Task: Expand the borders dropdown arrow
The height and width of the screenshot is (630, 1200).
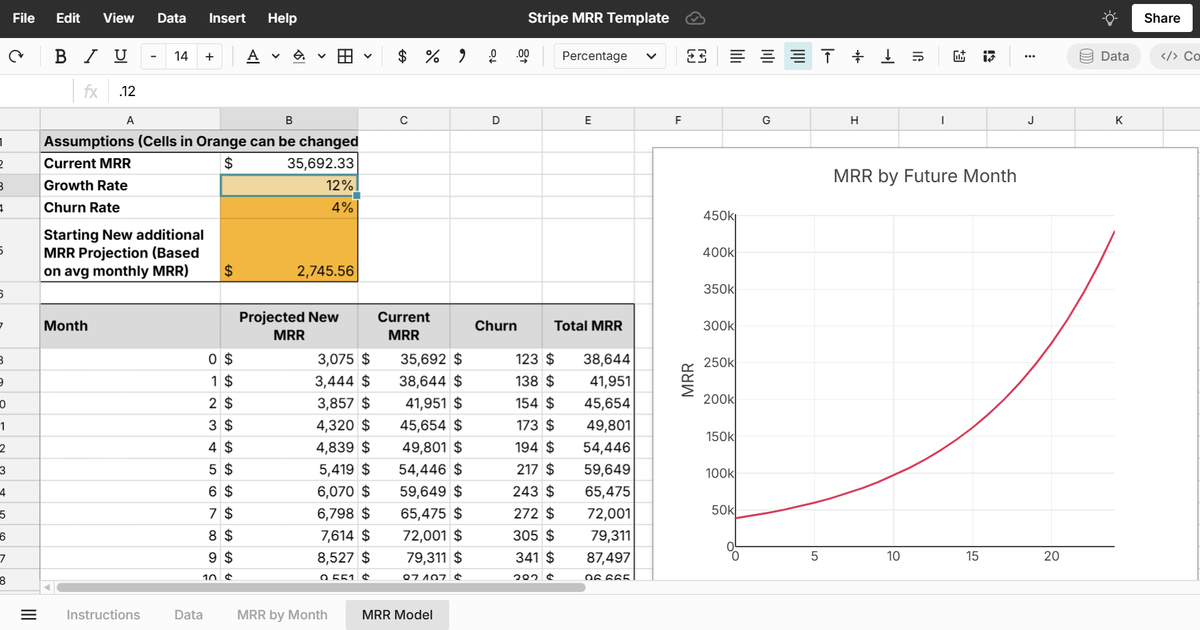Action: (368, 56)
